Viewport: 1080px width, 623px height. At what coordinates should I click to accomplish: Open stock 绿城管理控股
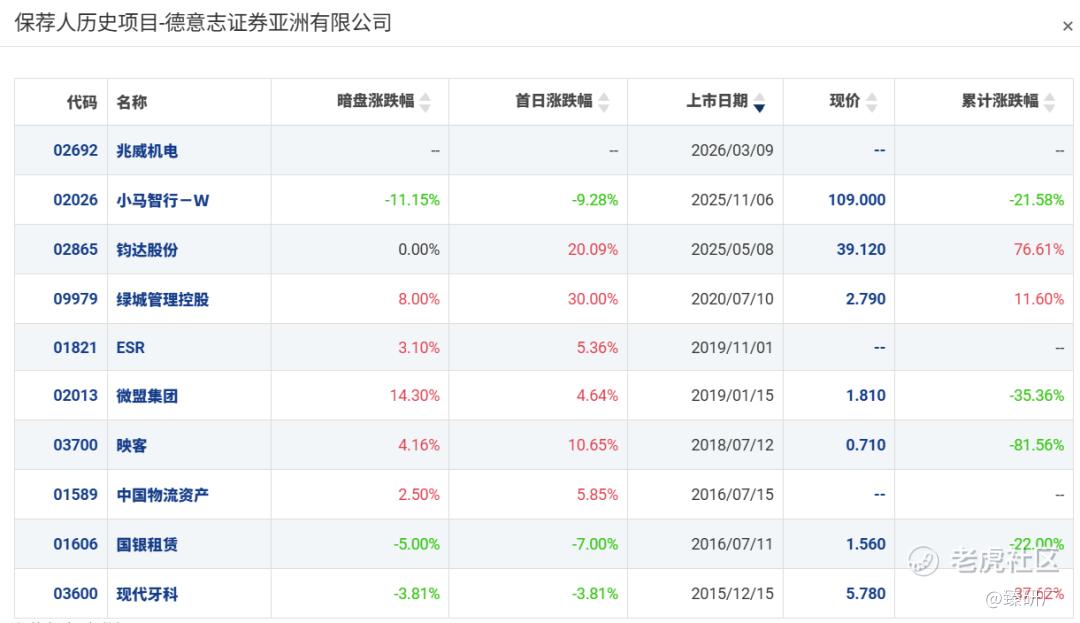(163, 299)
